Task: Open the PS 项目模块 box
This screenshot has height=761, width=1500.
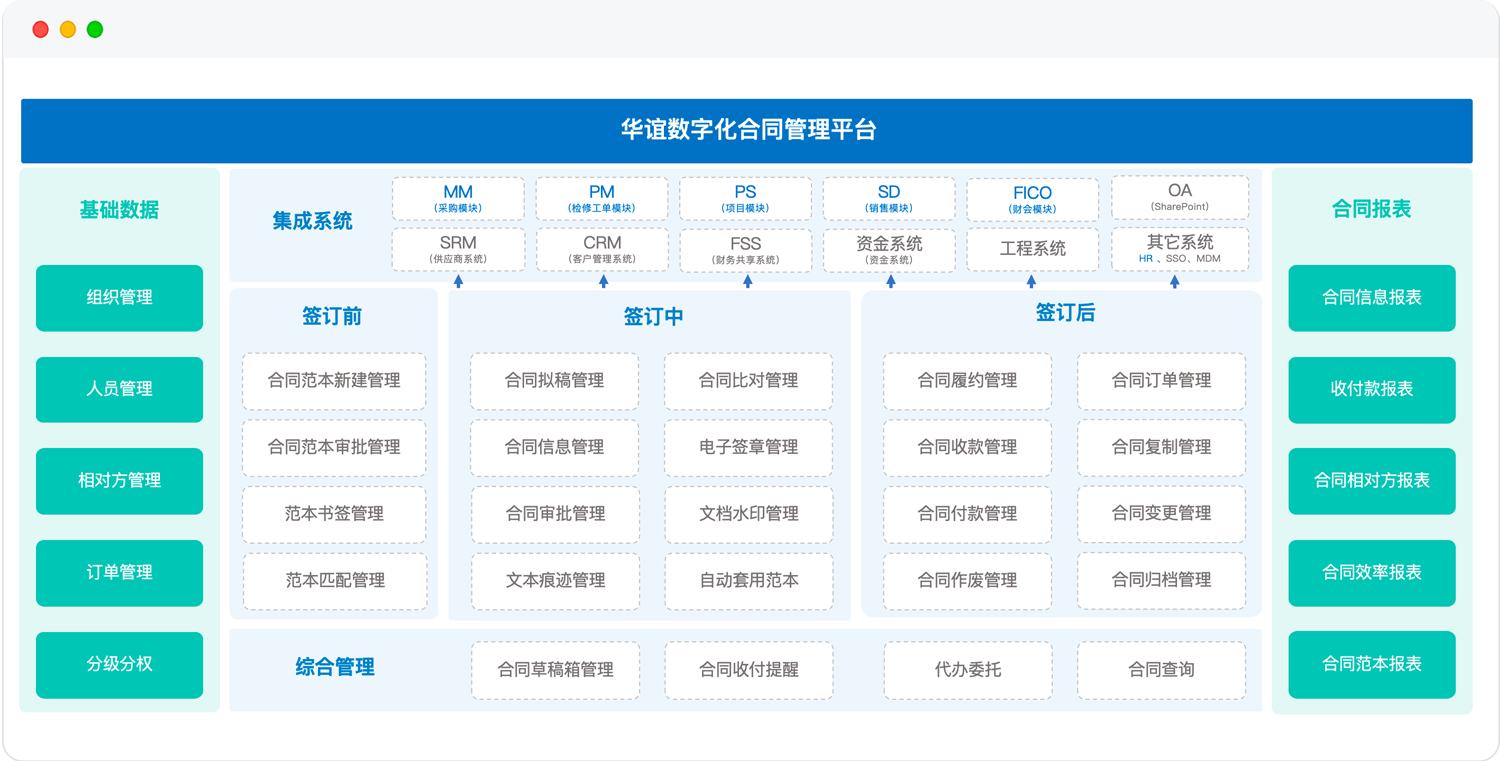Action: pos(746,199)
